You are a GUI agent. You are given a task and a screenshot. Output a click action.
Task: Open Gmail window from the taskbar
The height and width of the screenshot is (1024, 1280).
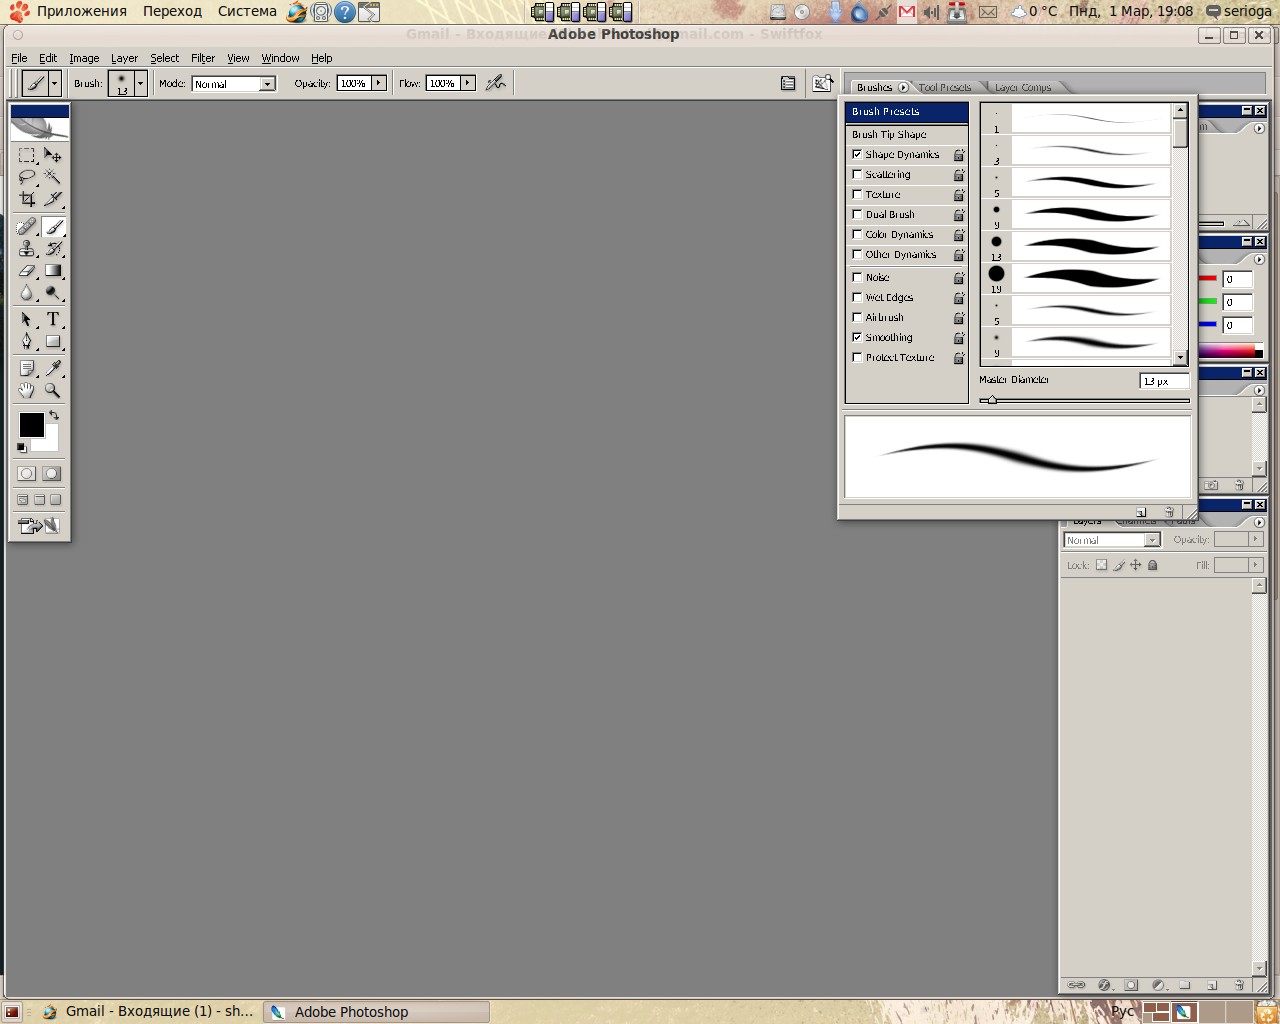pos(148,1011)
